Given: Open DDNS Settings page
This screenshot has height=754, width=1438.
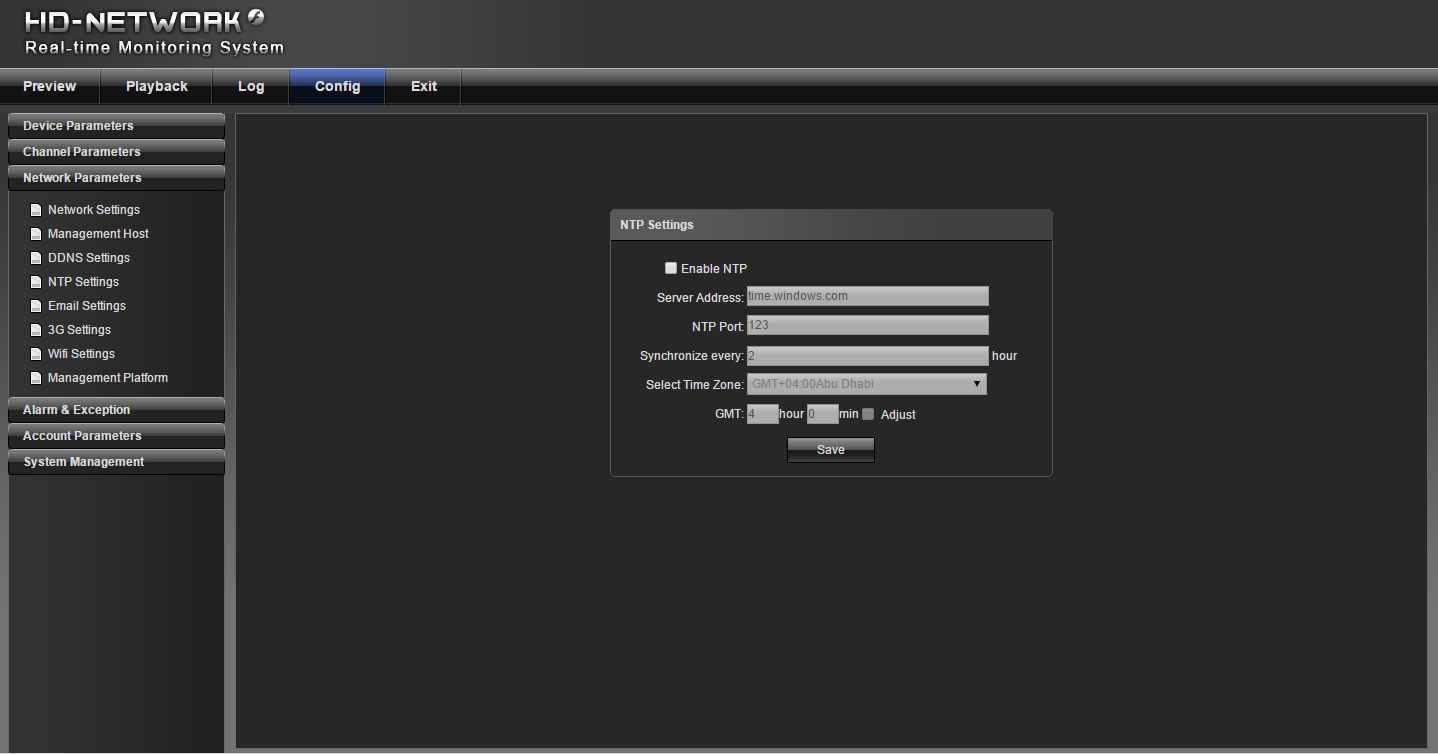Looking at the screenshot, I should (89, 258).
